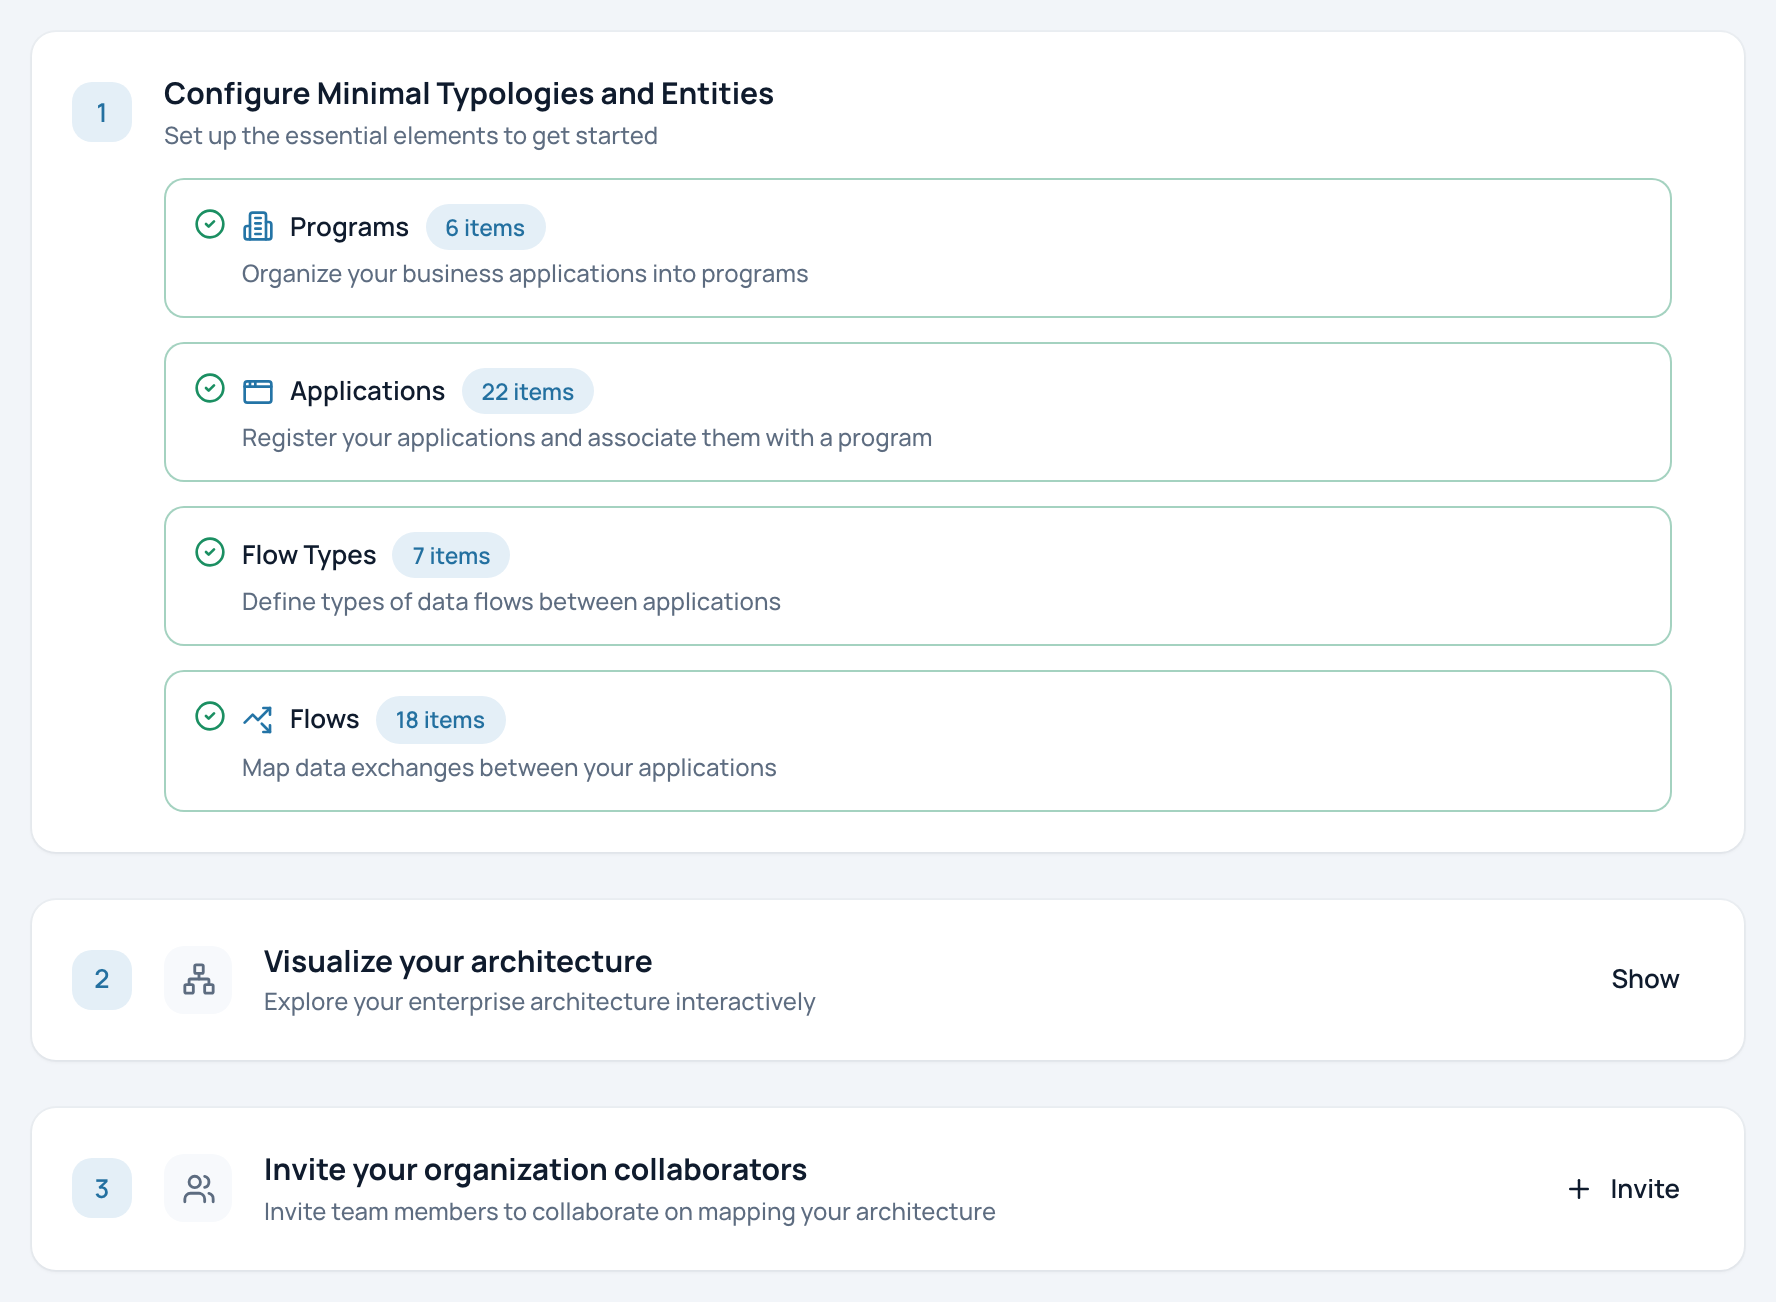Click the Applications completed checkmark
This screenshot has height=1302, width=1776.
tap(210, 388)
